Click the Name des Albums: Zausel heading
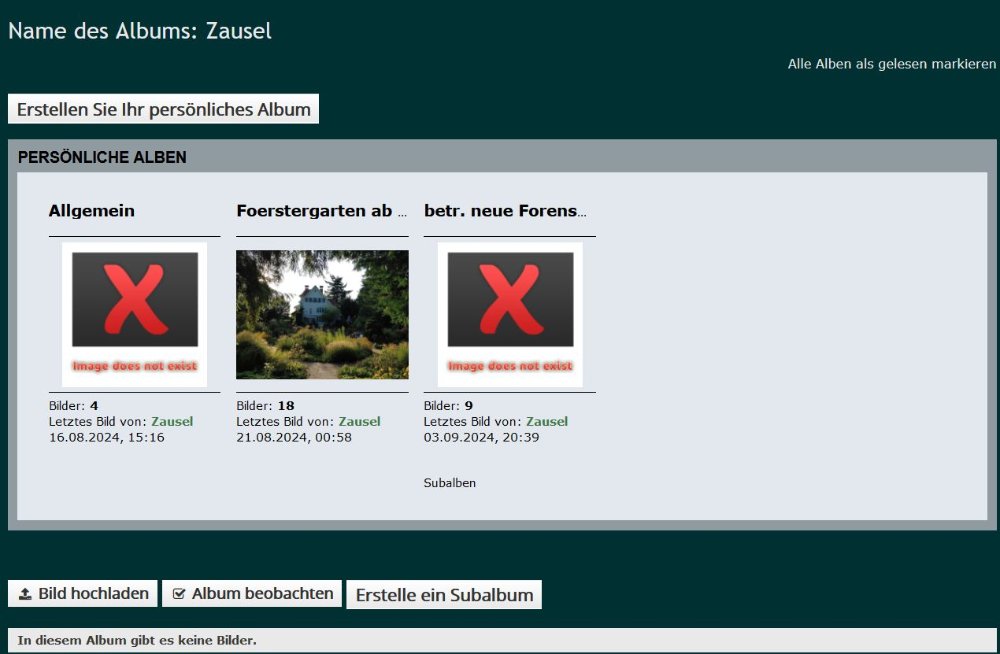Viewport: 1000px width, 654px height. pos(140,31)
